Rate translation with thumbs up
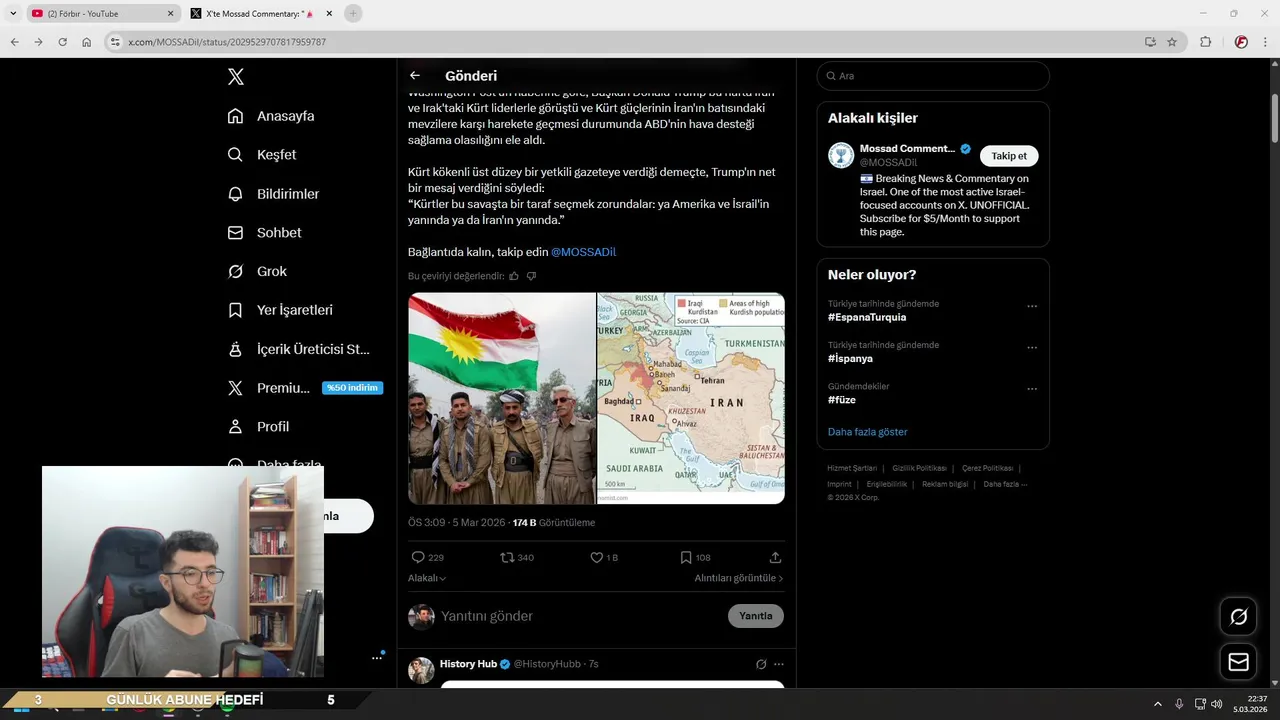 [514, 276]
